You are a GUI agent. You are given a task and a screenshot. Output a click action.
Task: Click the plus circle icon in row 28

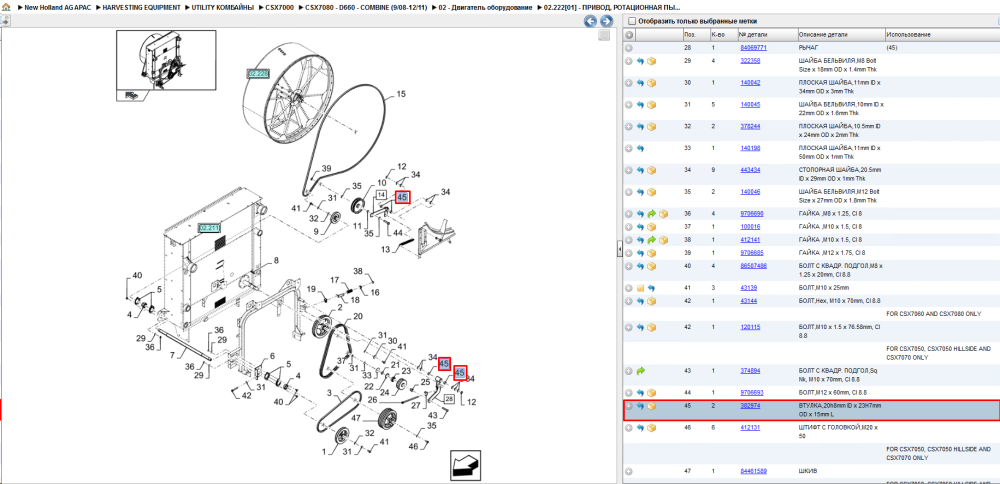point(629,48)
